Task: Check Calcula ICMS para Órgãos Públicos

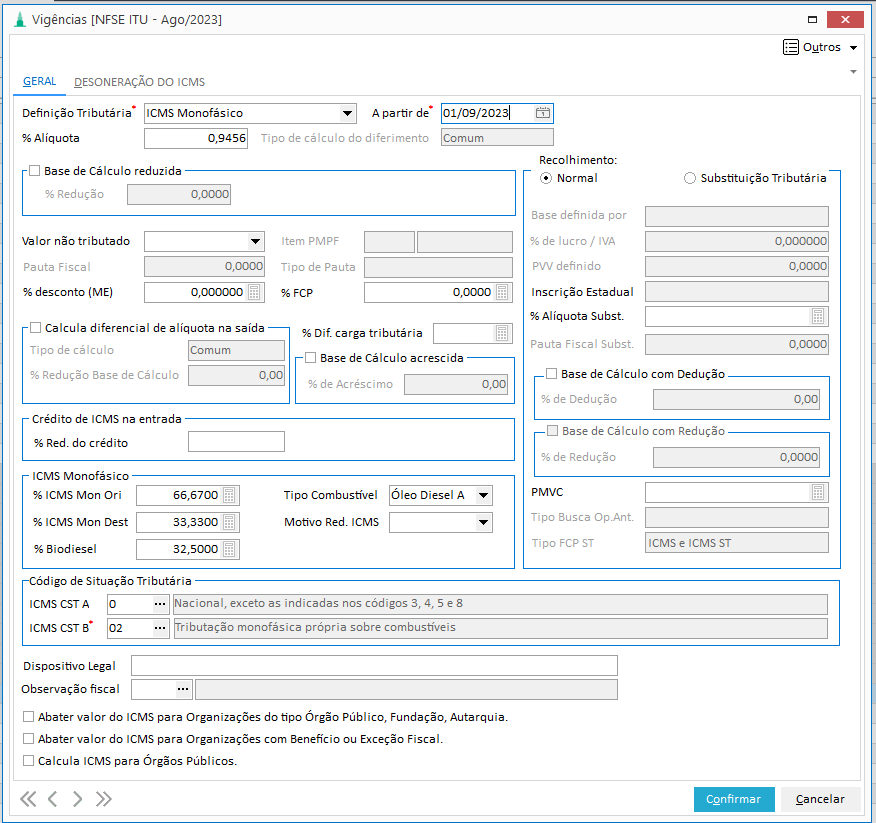Action: point(28,761)
